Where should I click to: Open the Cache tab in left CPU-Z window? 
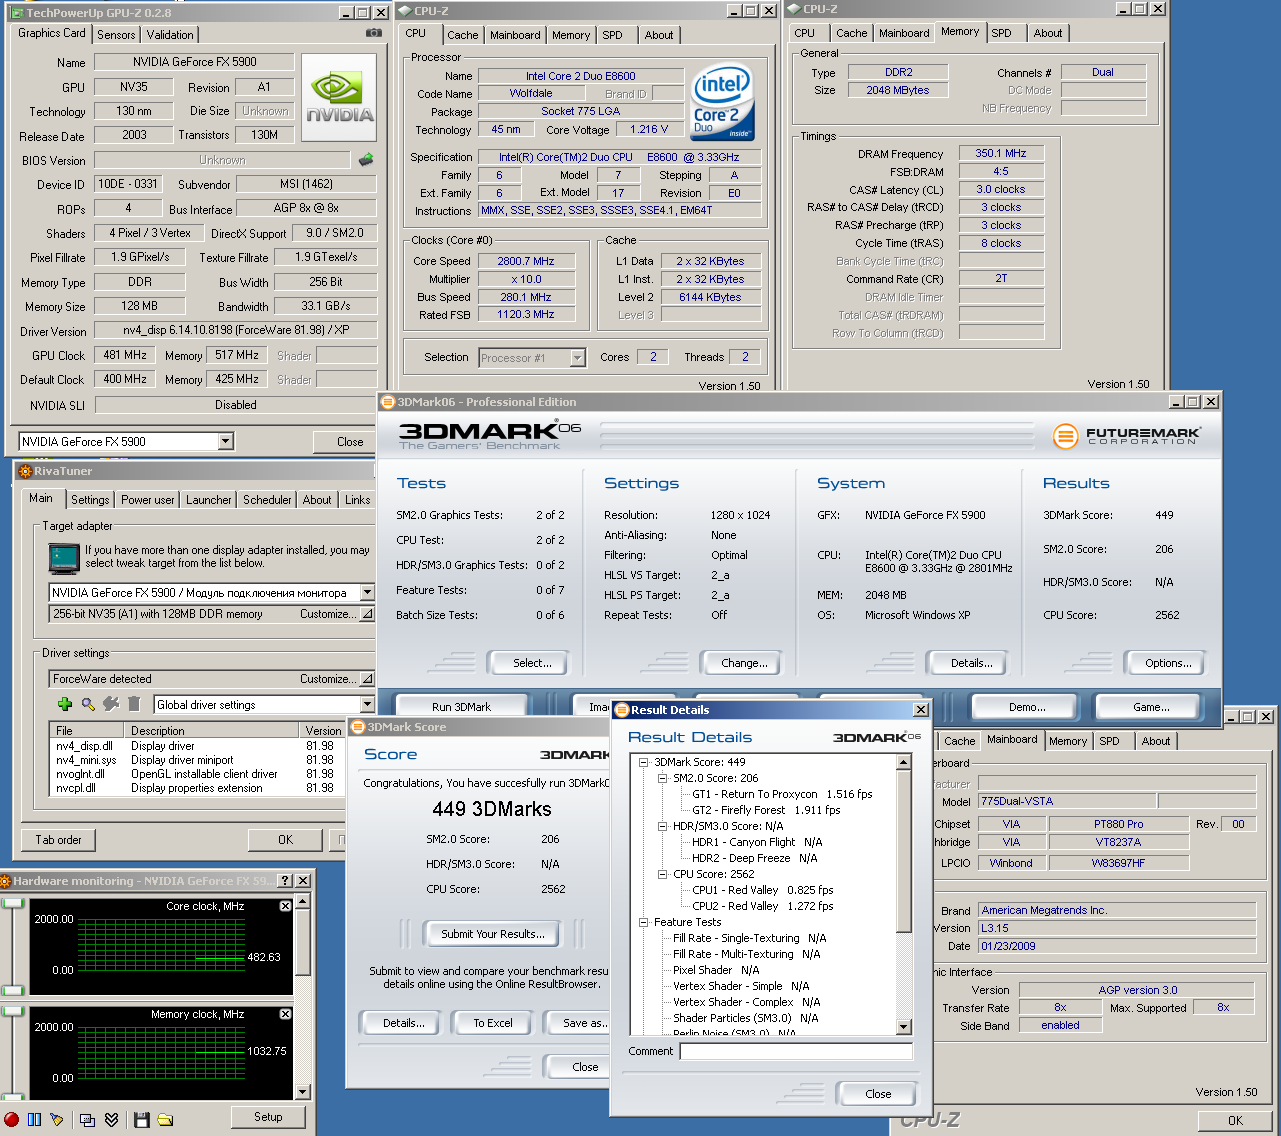[462, 35]
